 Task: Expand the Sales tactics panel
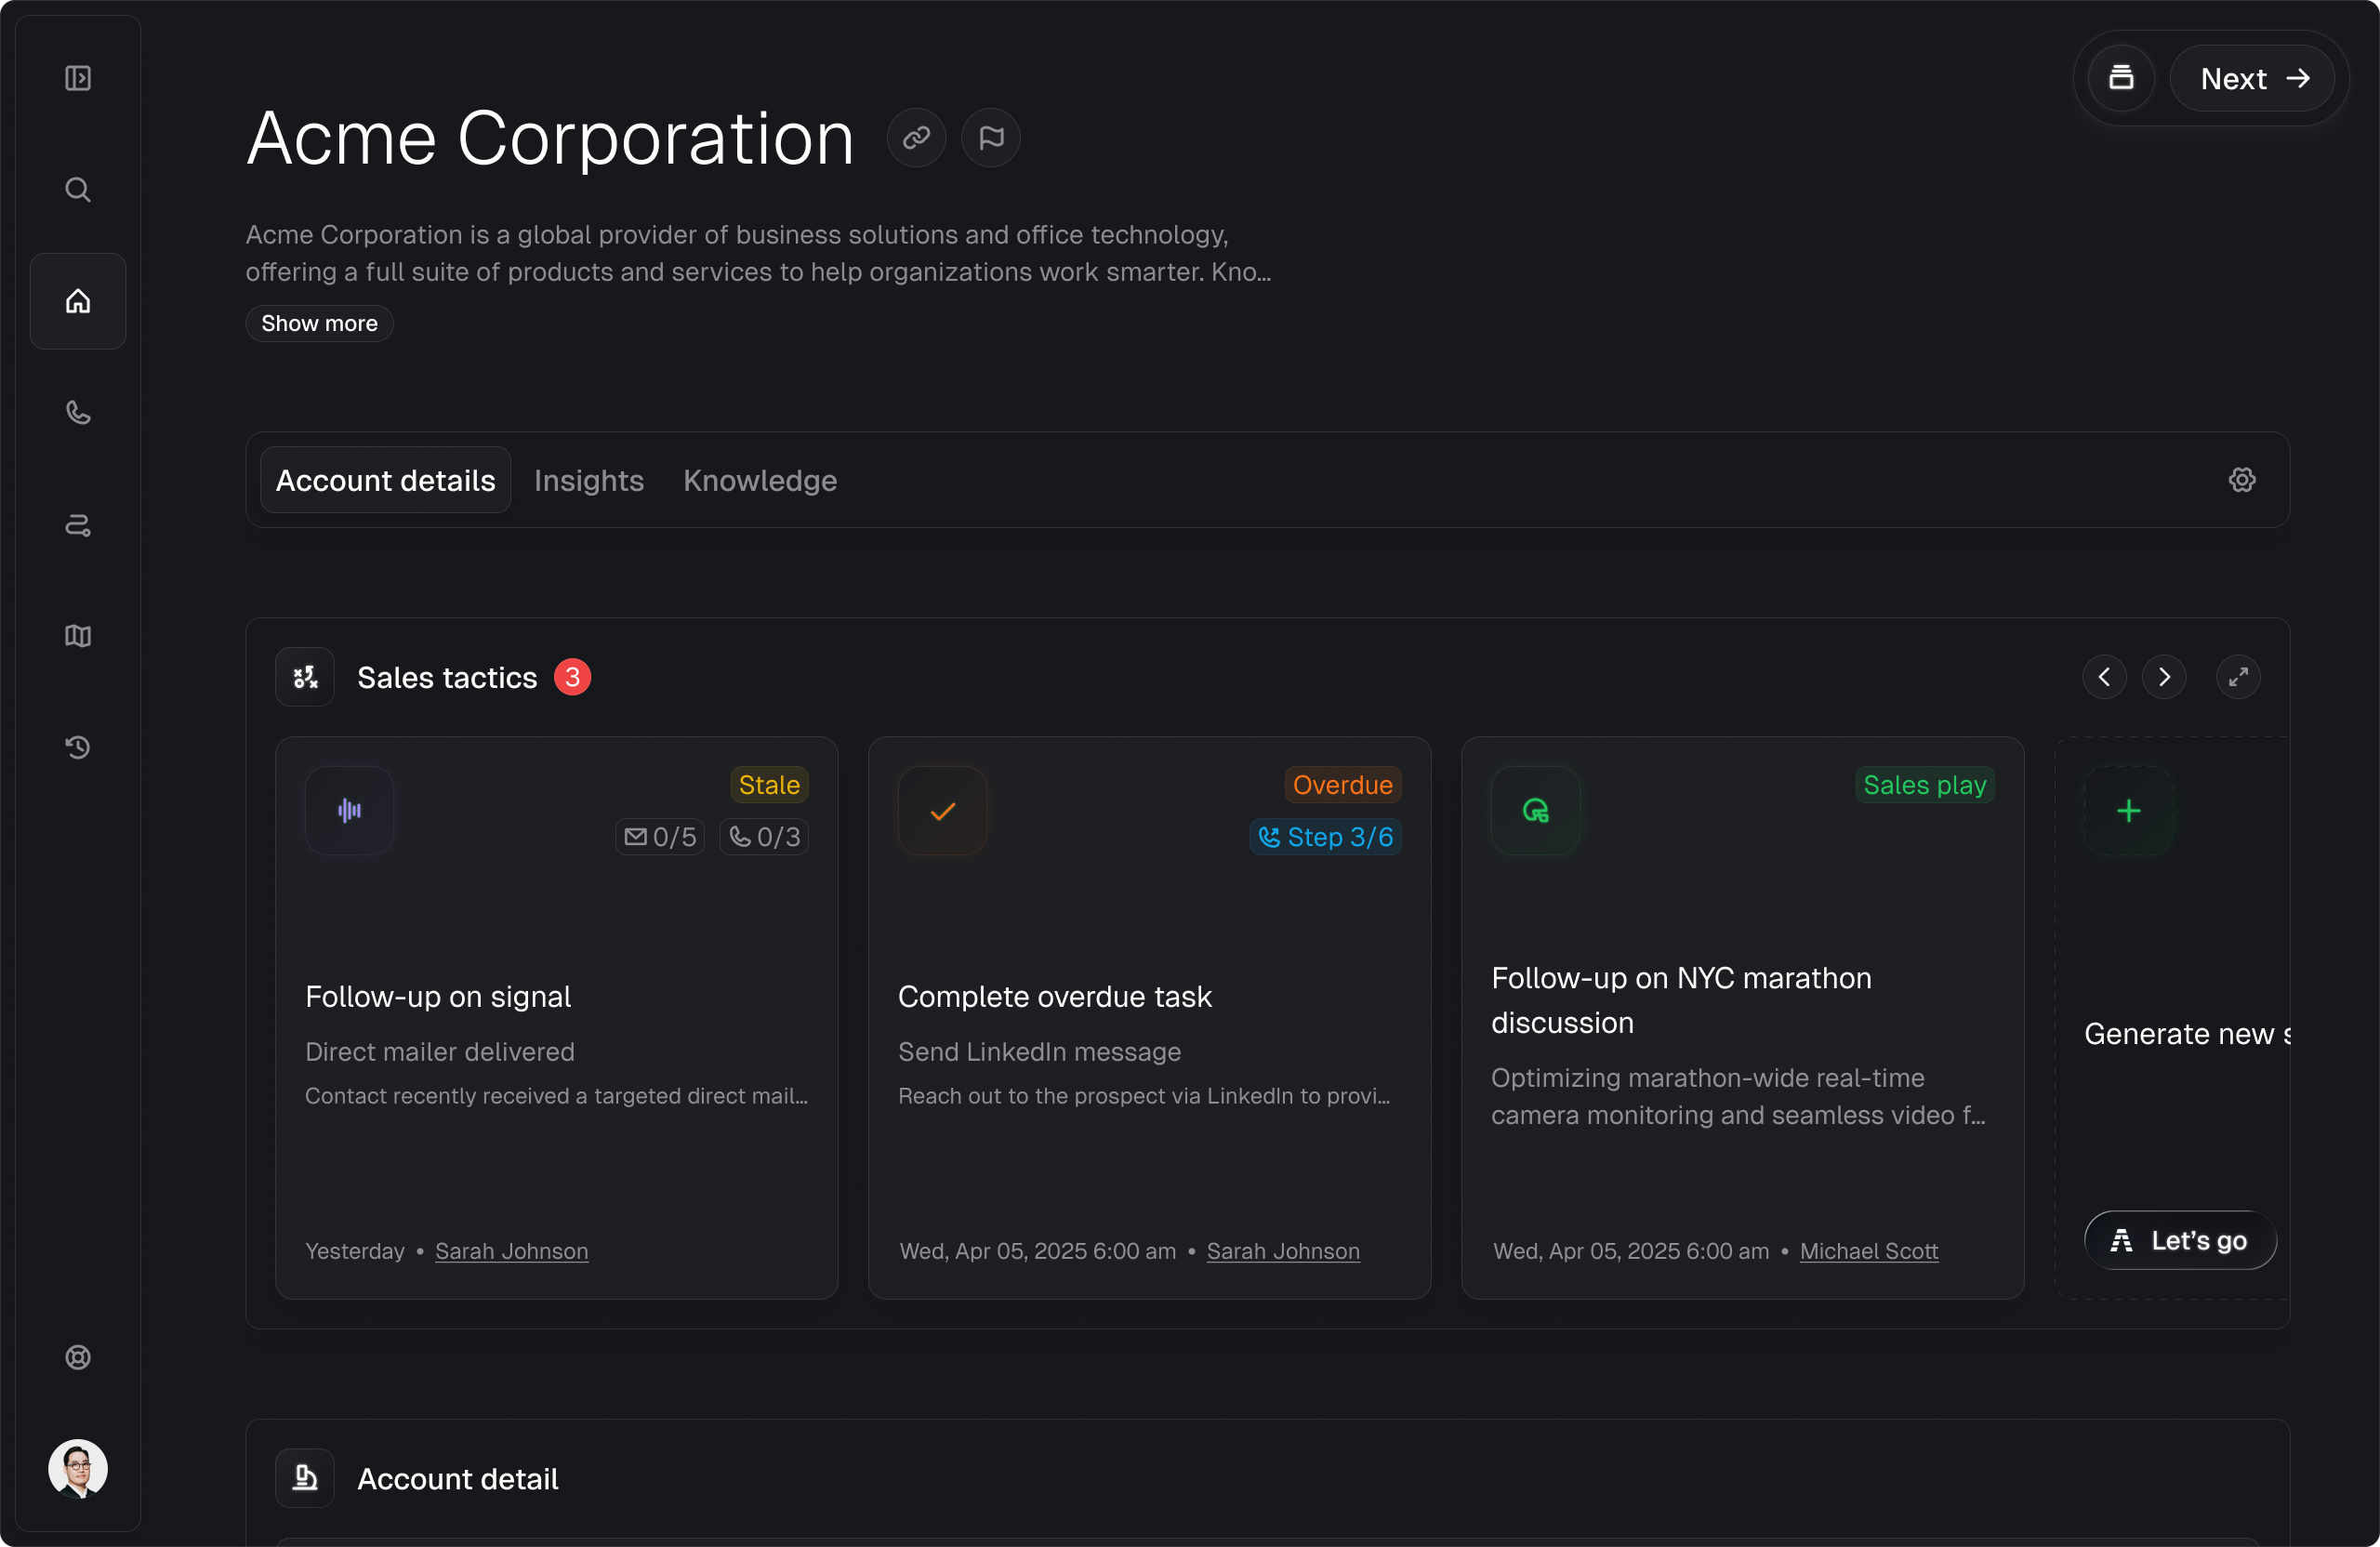2238,677
